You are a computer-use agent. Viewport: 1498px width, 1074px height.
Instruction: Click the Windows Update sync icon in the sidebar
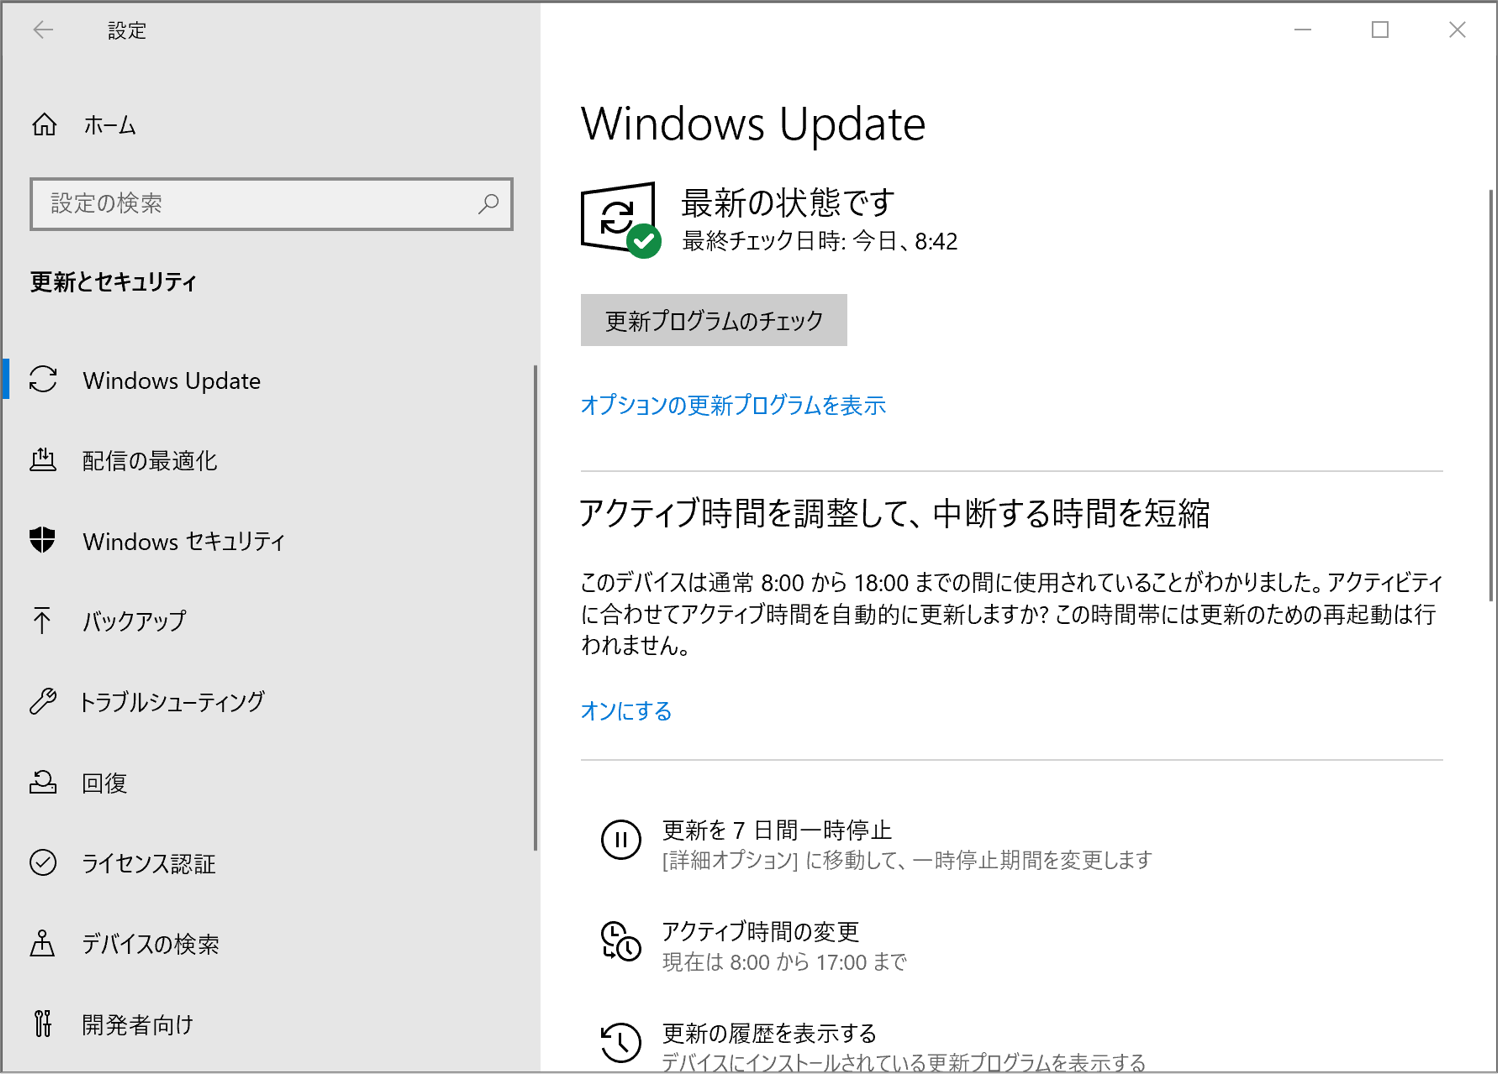point(43,380)
